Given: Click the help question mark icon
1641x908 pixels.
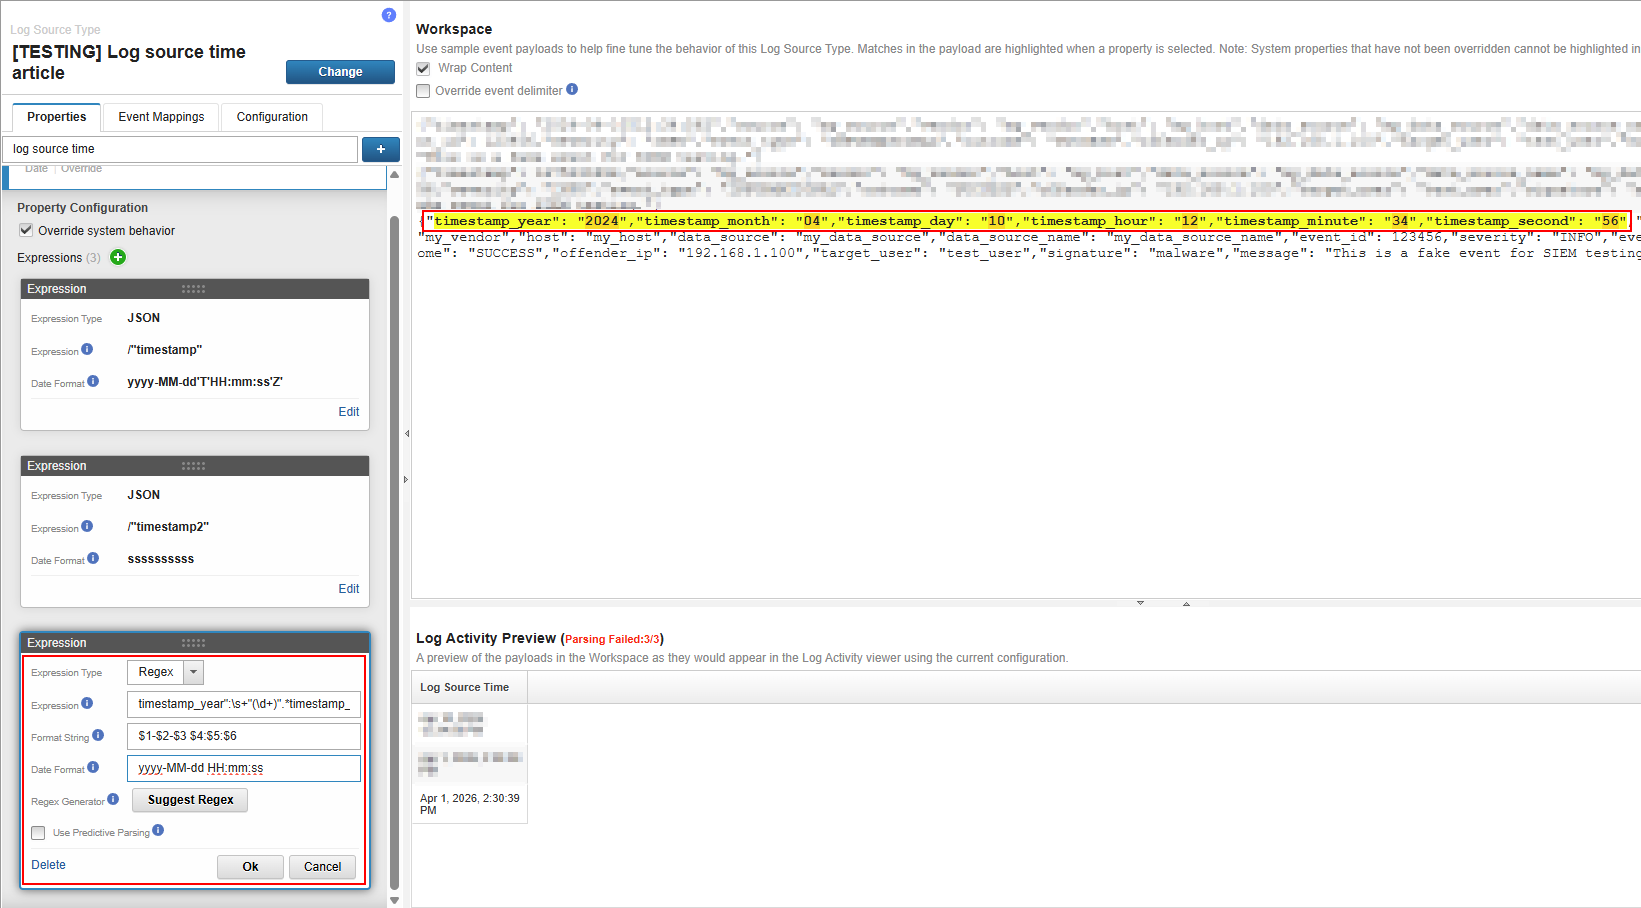Looking at the screenshot, I should point(389,15).
